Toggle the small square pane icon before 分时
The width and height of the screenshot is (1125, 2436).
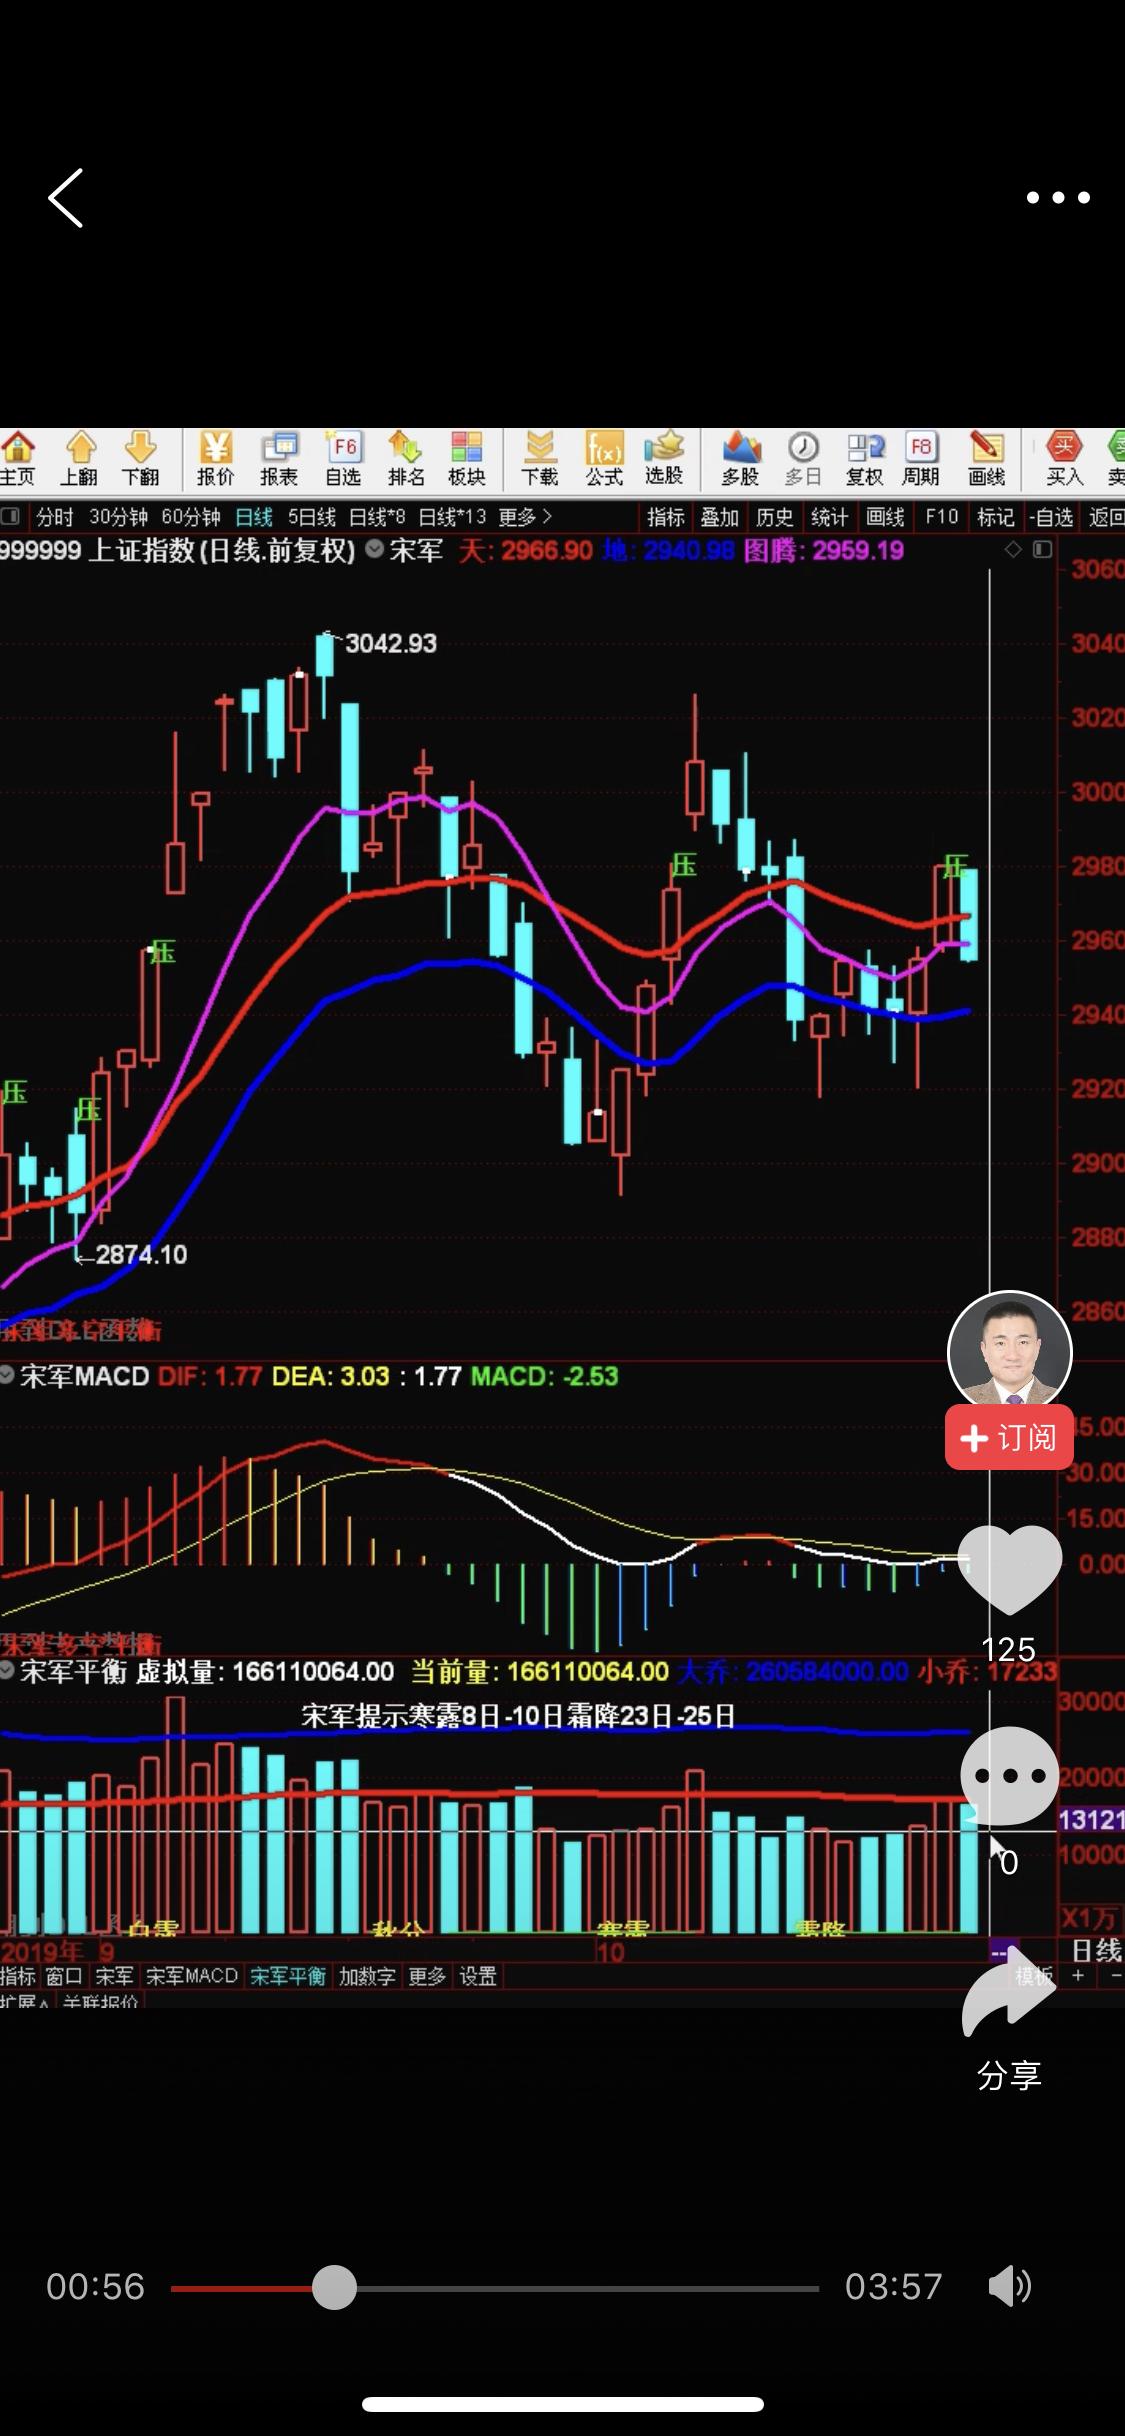point(11,516)
